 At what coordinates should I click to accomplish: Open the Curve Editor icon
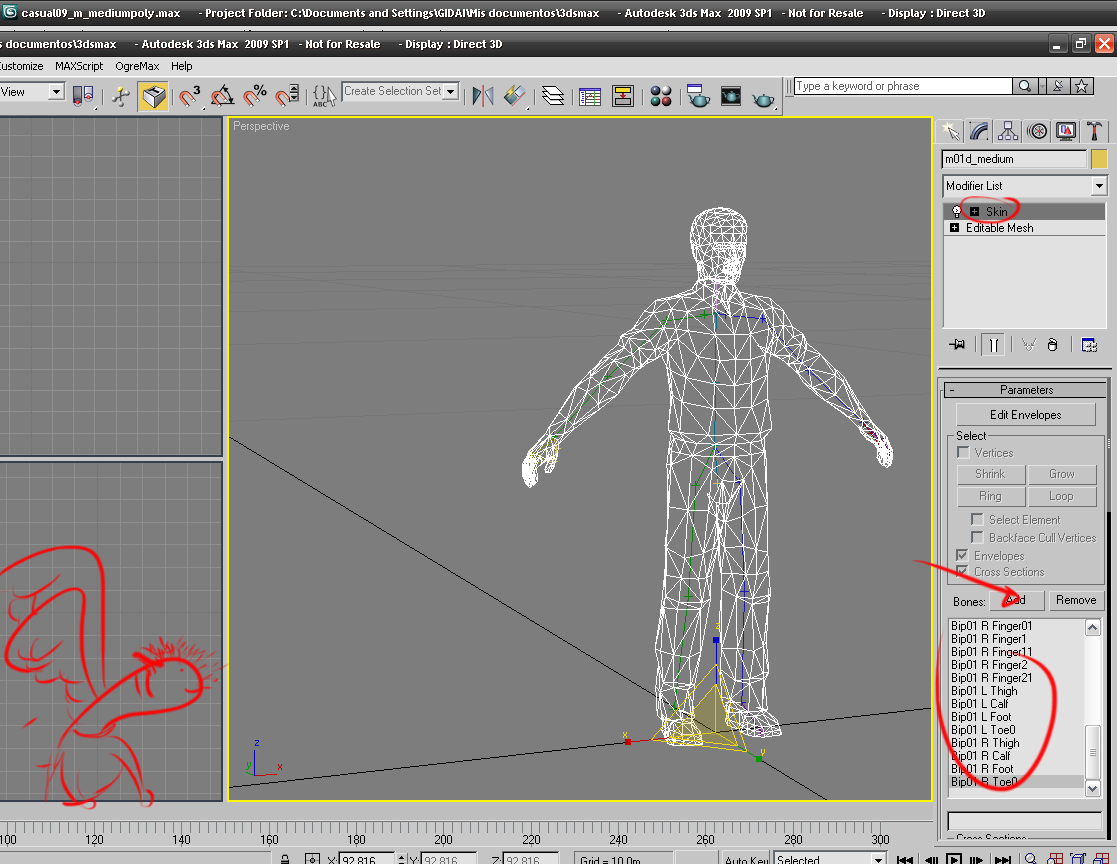point(590,96)
